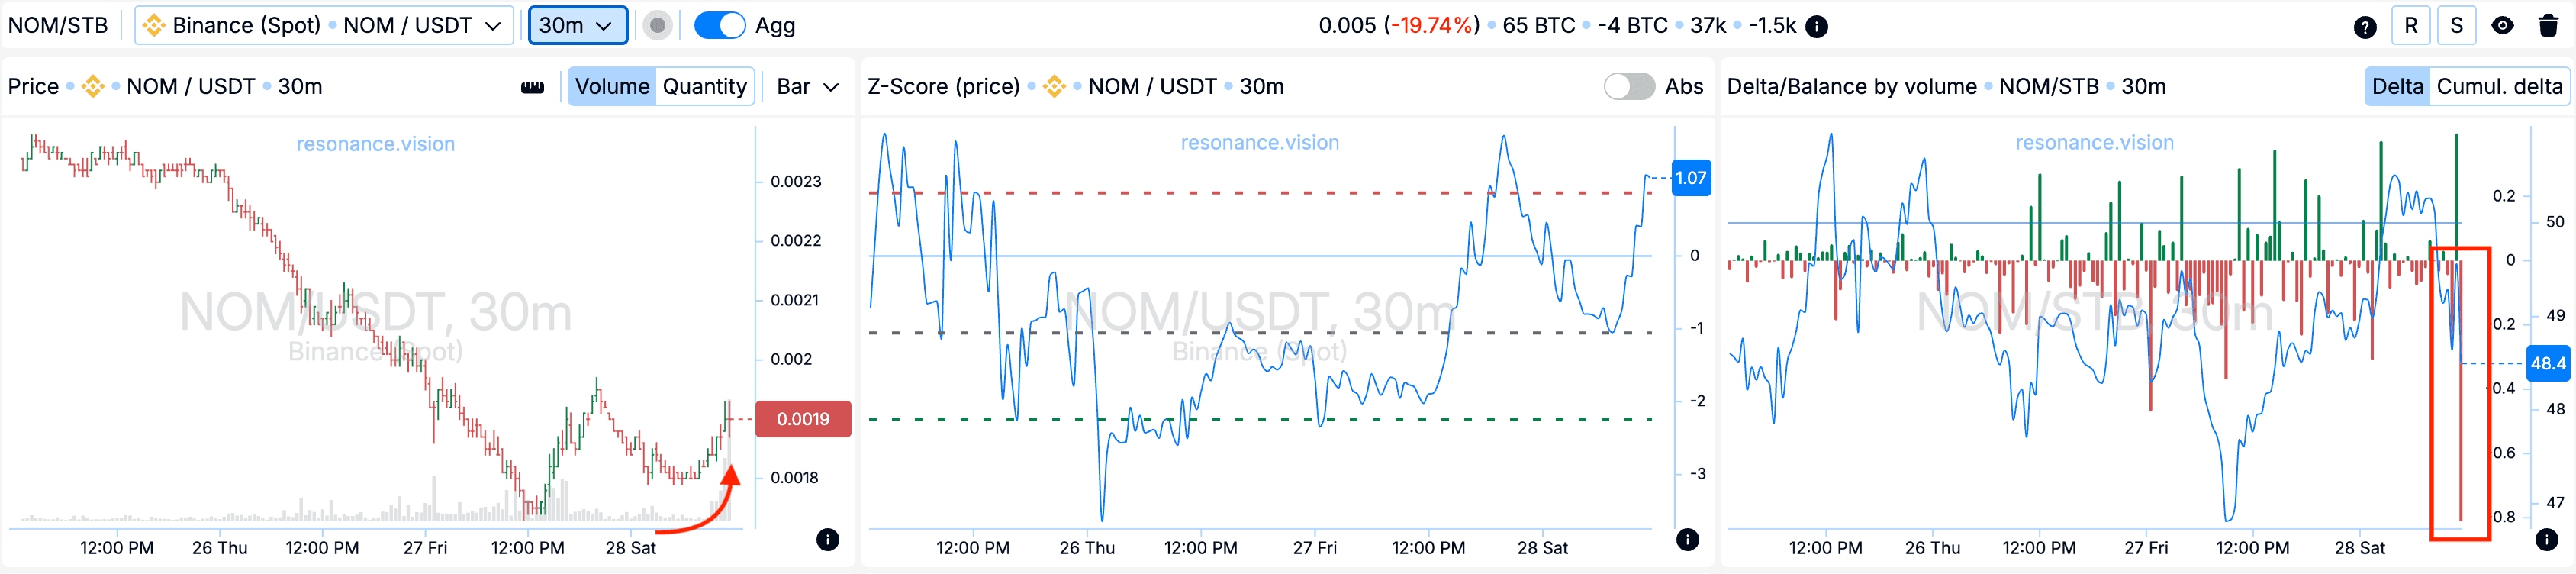2576x574 pixels.
Task: Click the R button in top toolbar
Action: point(2410,26)
